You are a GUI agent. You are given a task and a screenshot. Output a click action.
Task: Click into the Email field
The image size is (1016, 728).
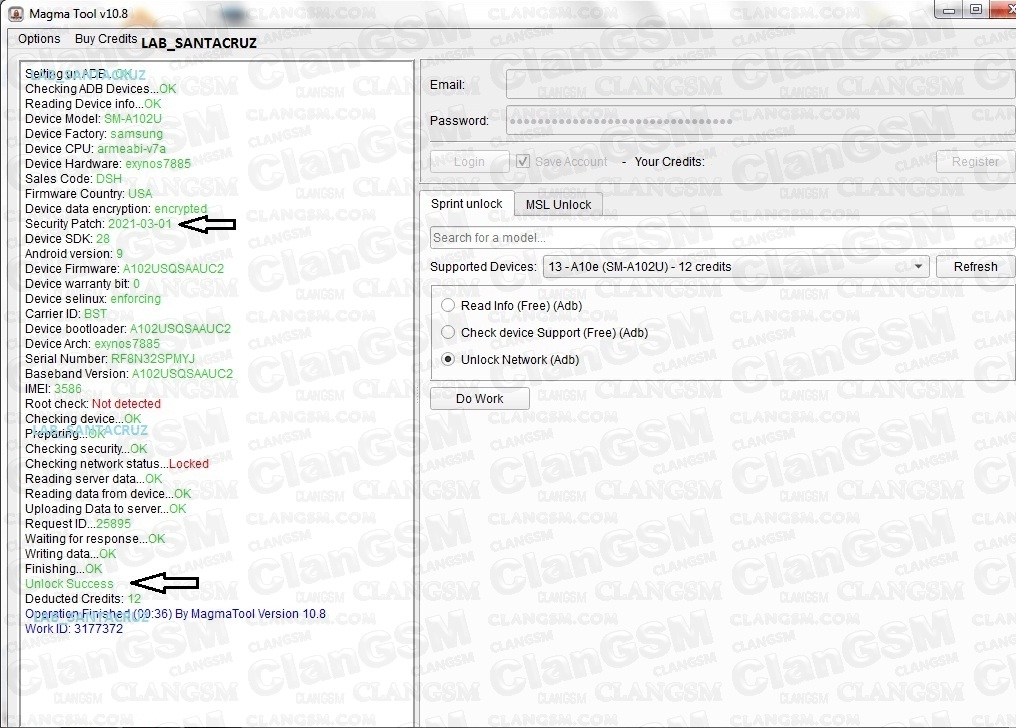761,84
